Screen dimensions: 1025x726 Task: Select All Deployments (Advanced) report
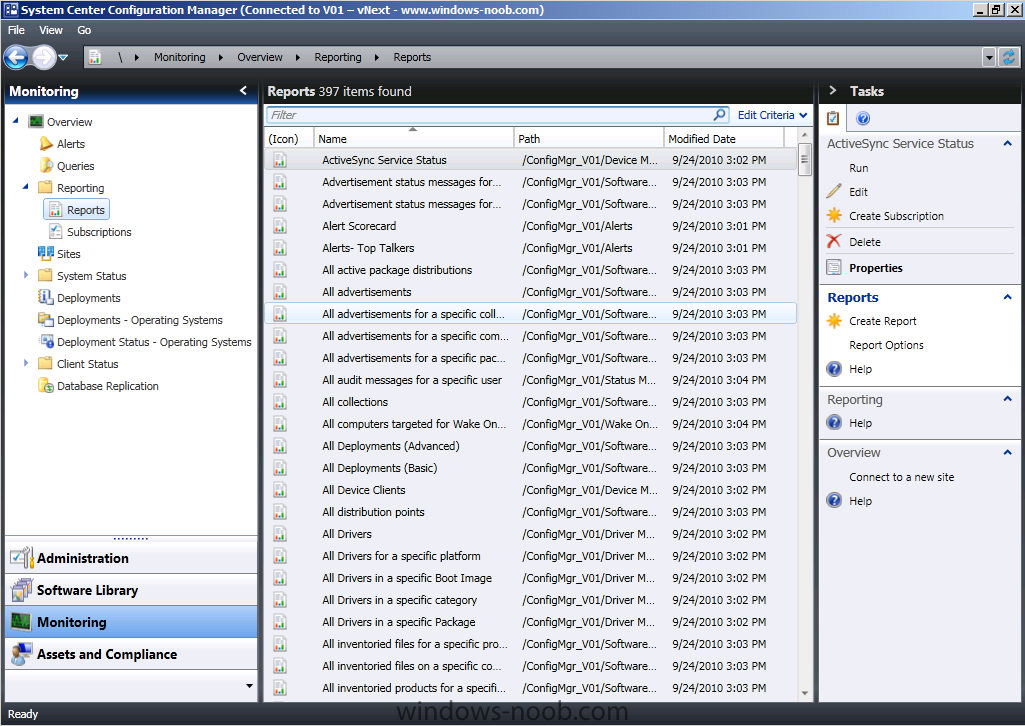(x=530, y=446)
